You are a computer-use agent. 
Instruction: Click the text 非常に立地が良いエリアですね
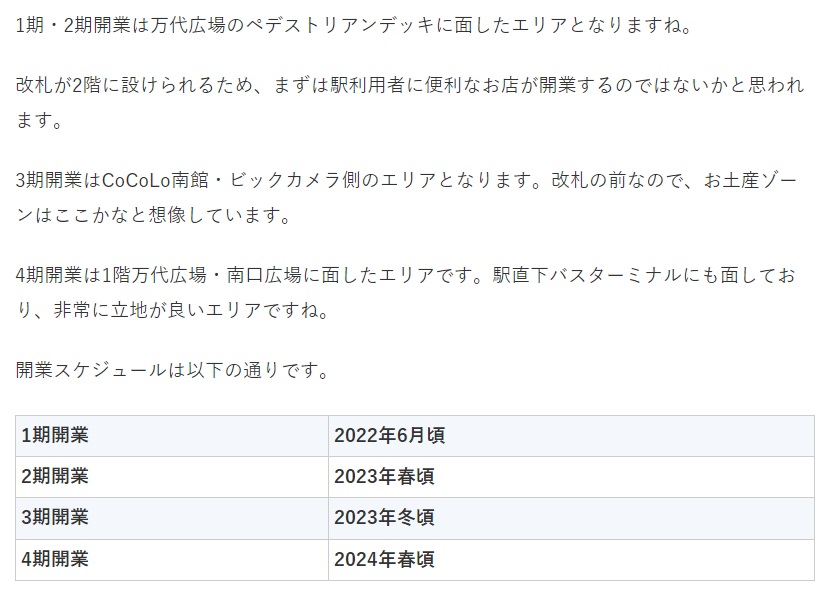click(x=191, y=310)
